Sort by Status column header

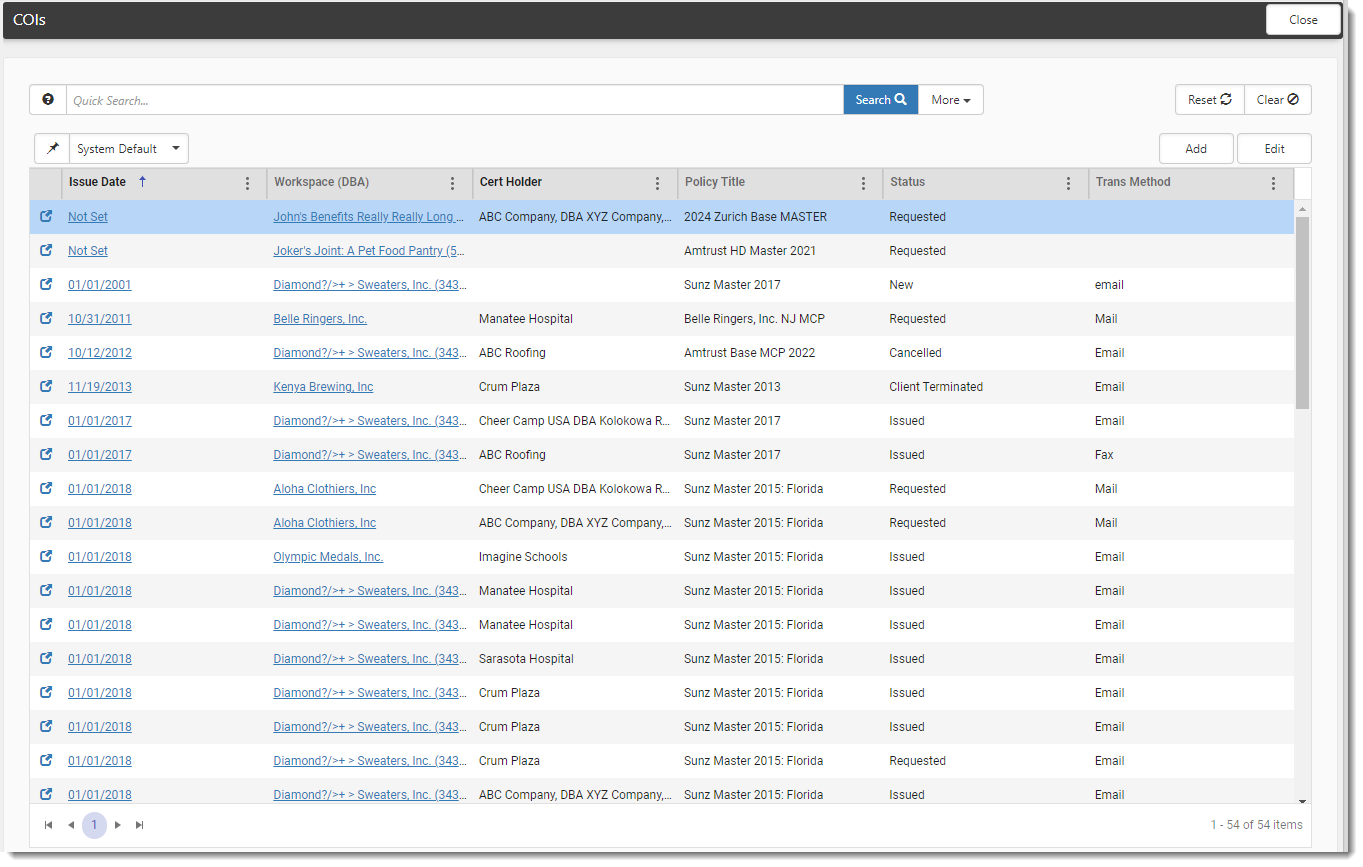tap(908, 182)
